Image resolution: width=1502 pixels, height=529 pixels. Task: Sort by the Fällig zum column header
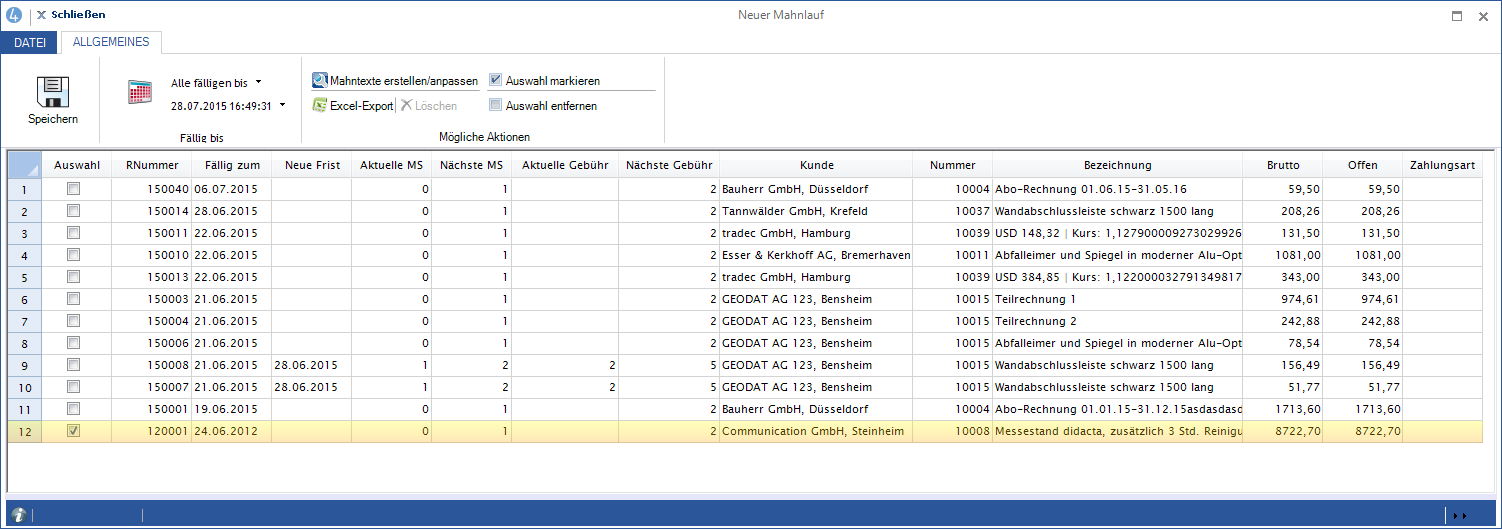[232, 165]
